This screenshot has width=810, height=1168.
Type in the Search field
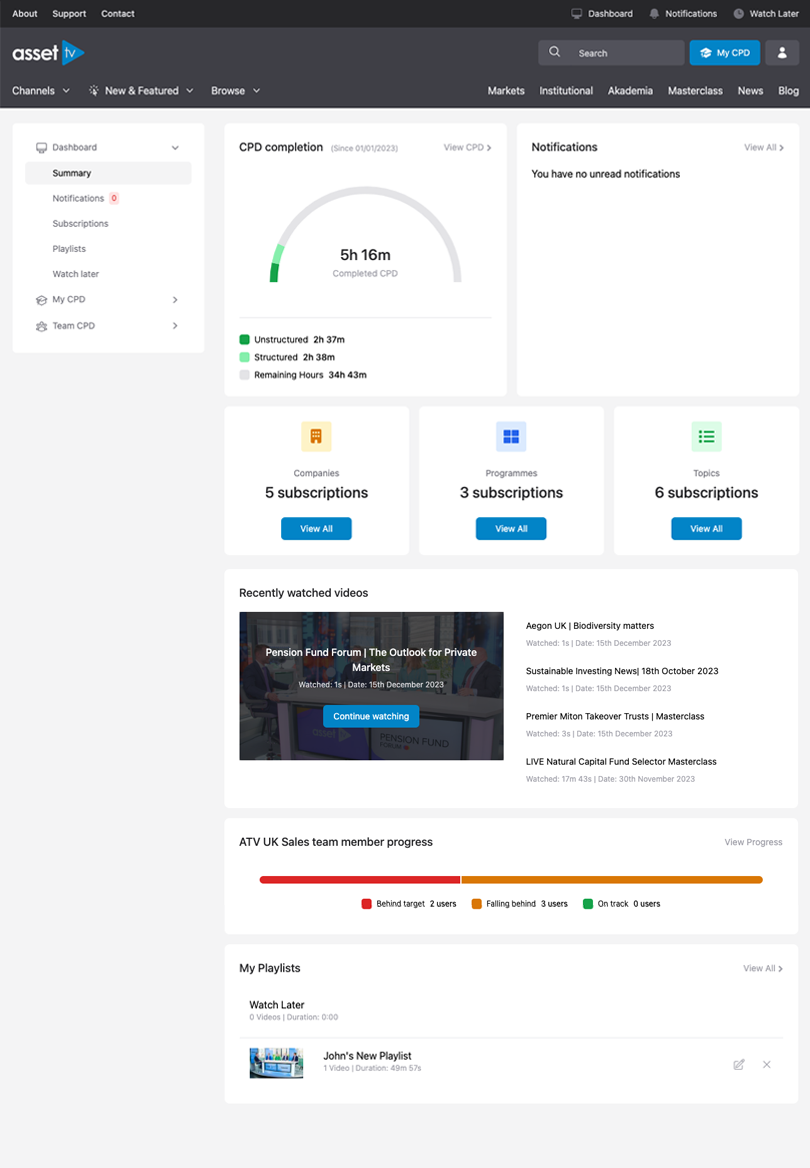coord(620,53)
